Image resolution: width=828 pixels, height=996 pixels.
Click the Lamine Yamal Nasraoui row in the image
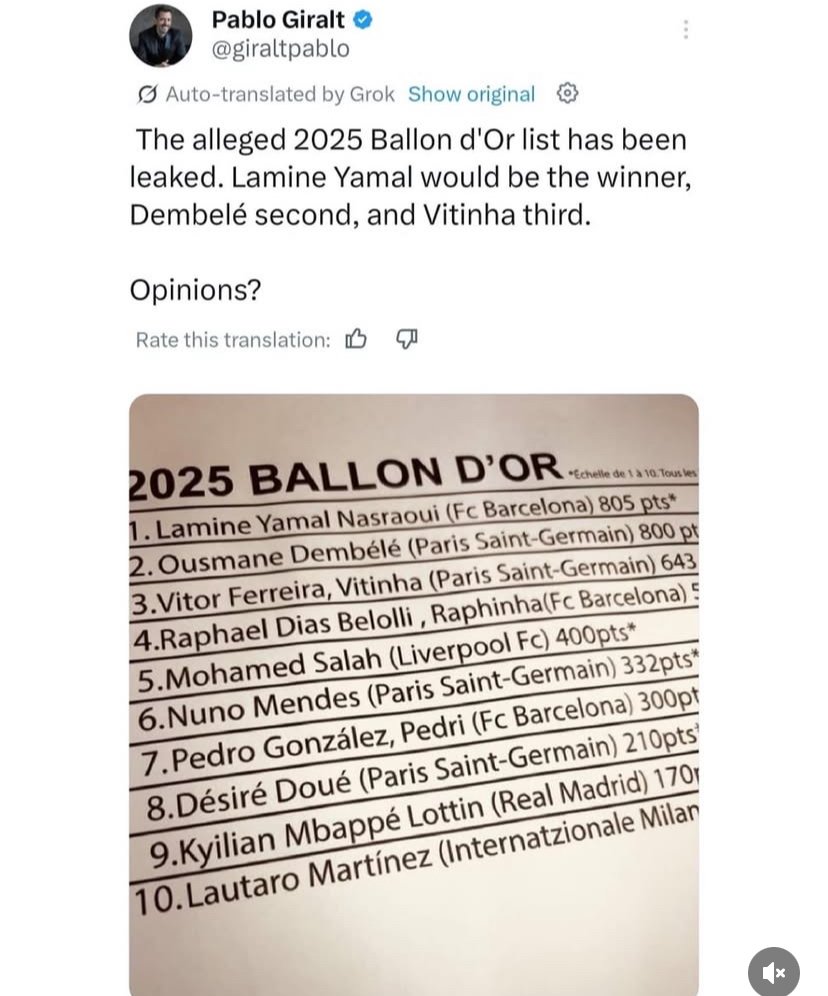pos(400,515)
